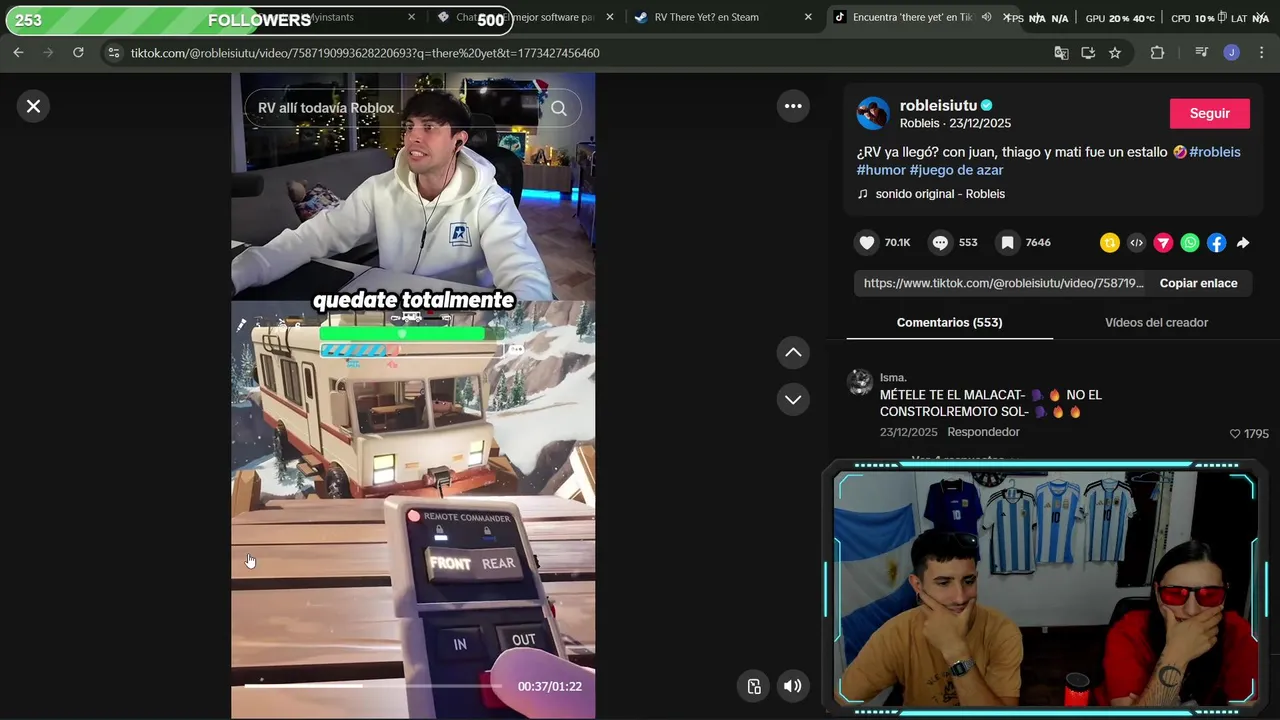Share video to WhatsApp
The width and height of the screenshot is (1280, 720).
pyautogui.click(x=1190, y=242)
